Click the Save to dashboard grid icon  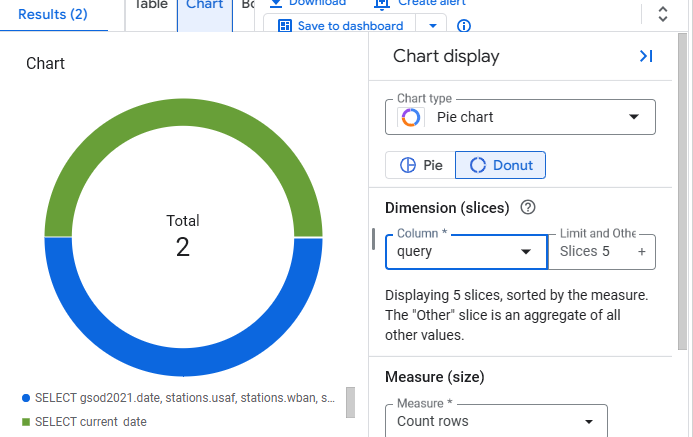285,26
